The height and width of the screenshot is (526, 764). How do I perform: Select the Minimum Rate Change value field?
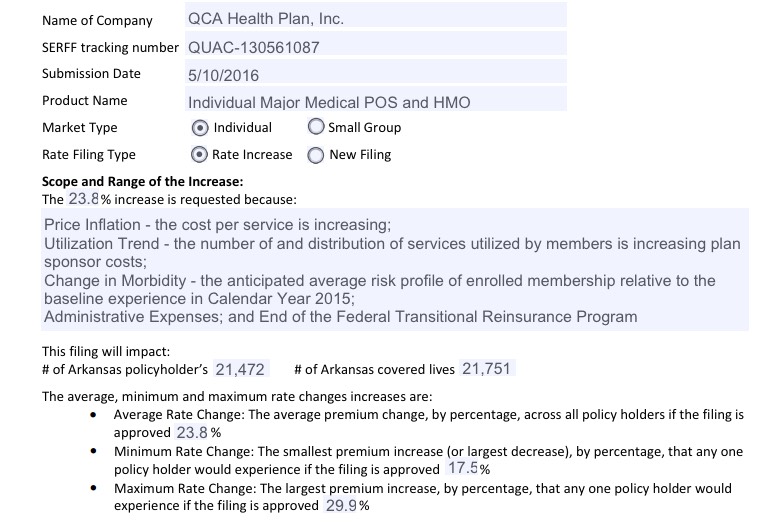click(462, 469)
